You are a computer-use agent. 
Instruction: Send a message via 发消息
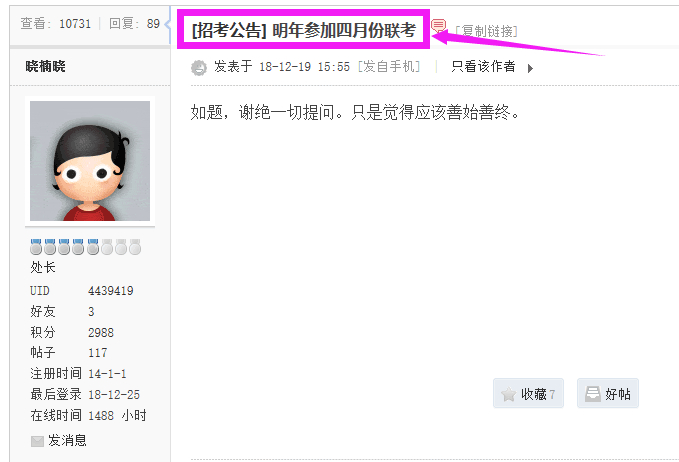coord(67,441)
